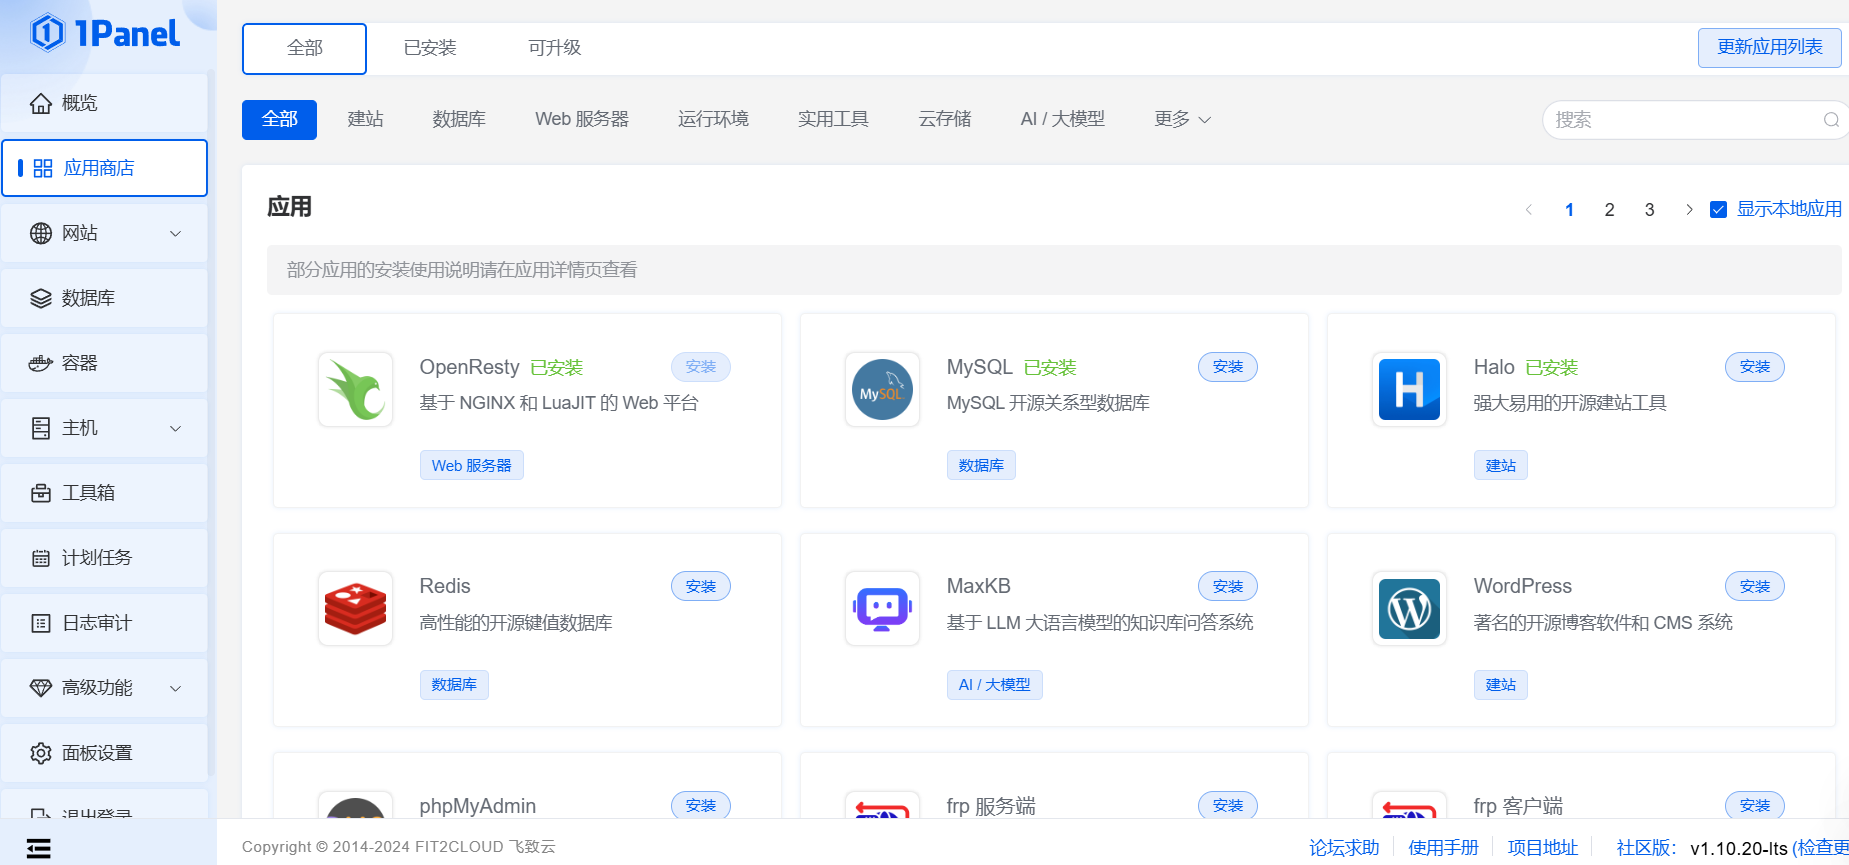Install the phpMyAdmin app
The height and width of the screenshot is (865, 1849).
701,805
